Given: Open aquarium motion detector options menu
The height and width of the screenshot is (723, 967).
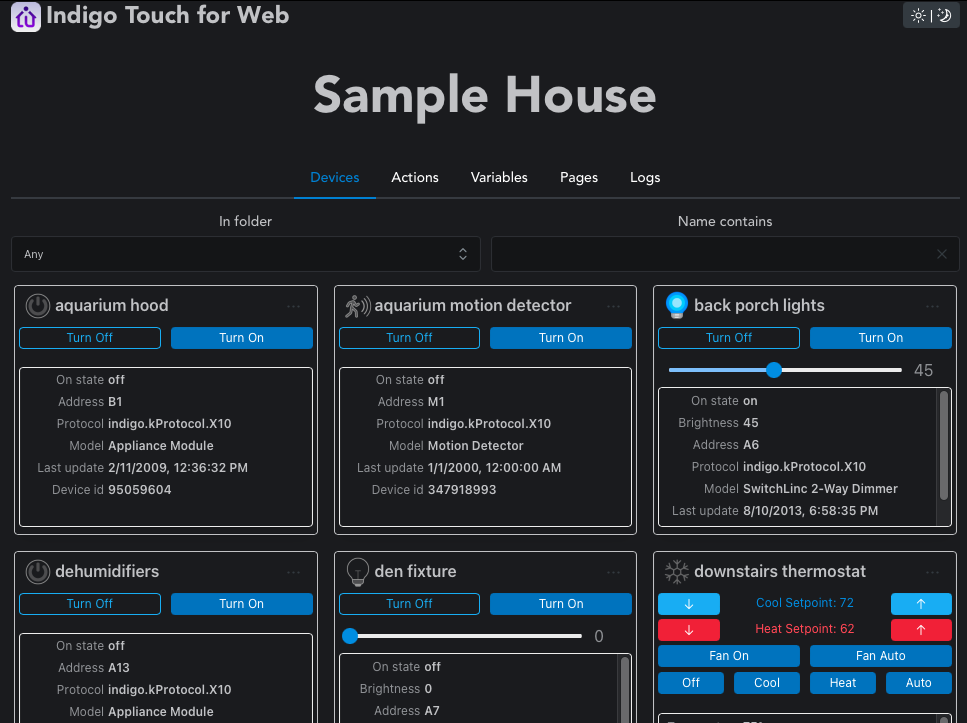Looking at the screenshot, I should 613,307.
